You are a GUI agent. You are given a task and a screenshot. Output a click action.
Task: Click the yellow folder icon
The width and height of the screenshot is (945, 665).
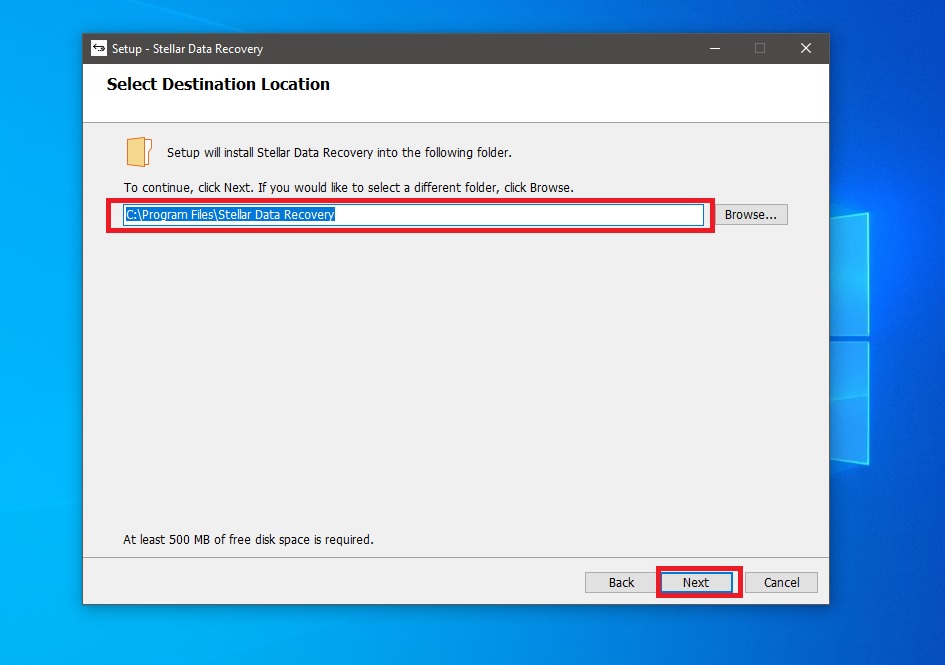(x=139, y=151)
